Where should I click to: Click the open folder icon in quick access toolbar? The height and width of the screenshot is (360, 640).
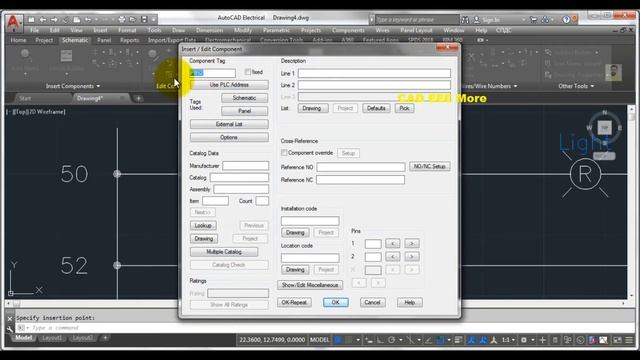coord(133,20)
